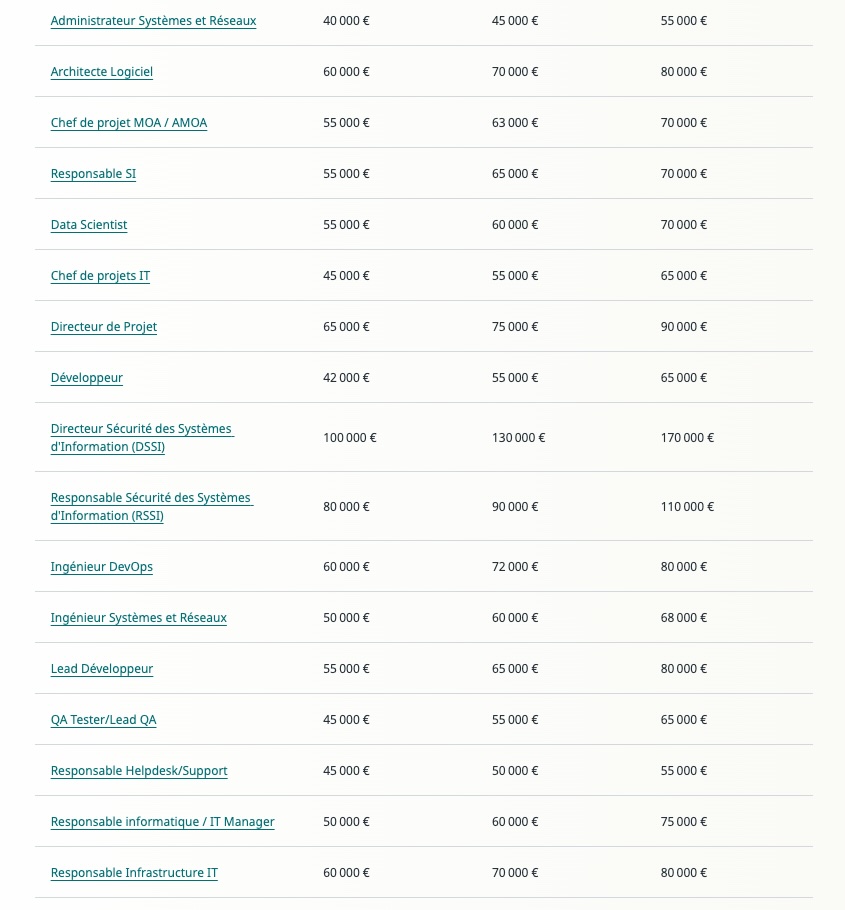Go to the Data Scientist page
Screen dimensions: 845x910
pos(89,225)
